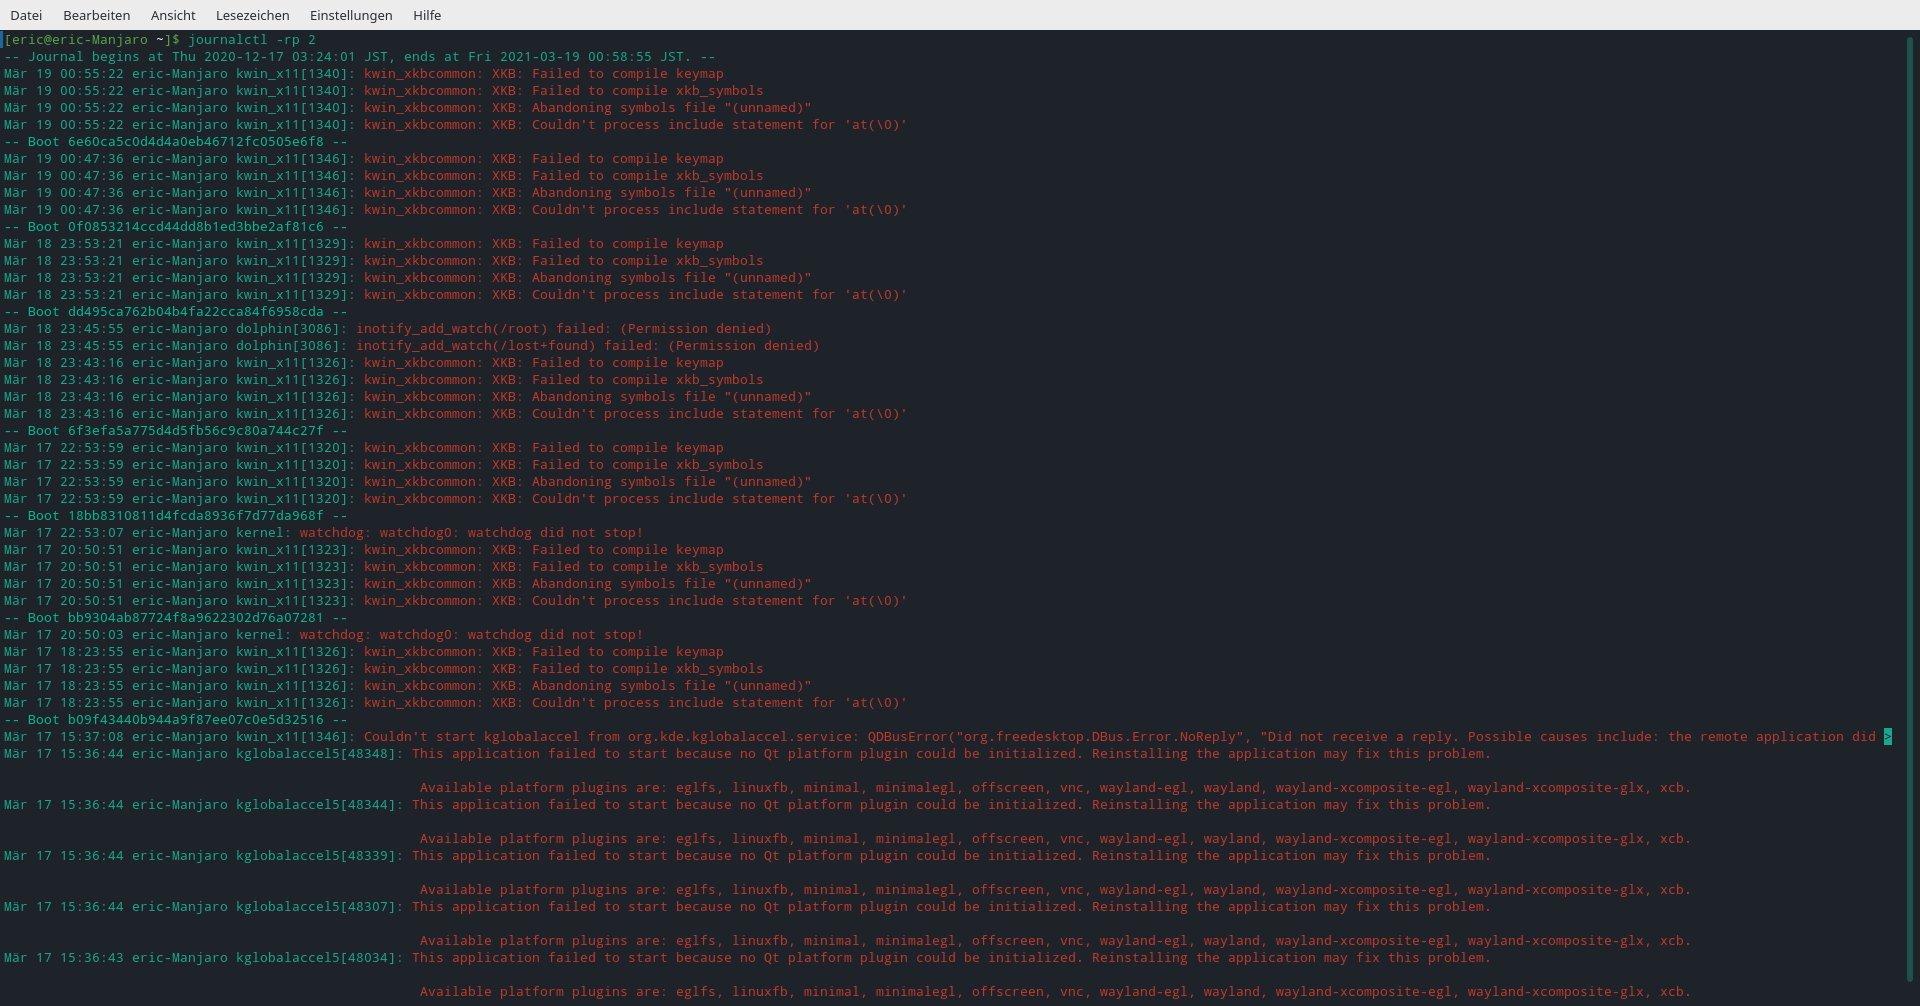Click boot ID 6e60ca5c0d4d4a0eb46712fc0505e6f8
This screenshot has height=1006, width=1920.
[196, 142]
